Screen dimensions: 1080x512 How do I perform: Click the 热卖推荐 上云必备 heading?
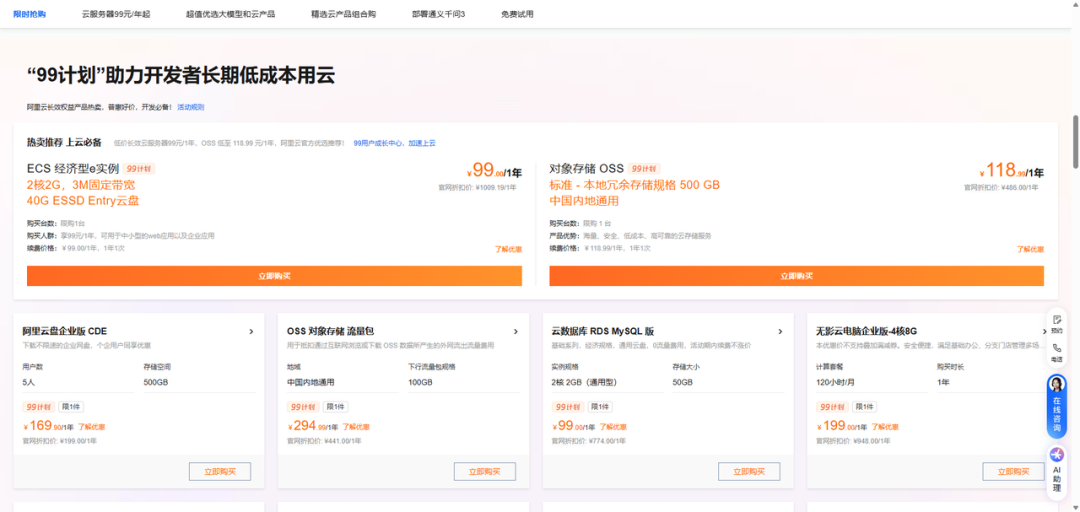(x=64, y=143)
